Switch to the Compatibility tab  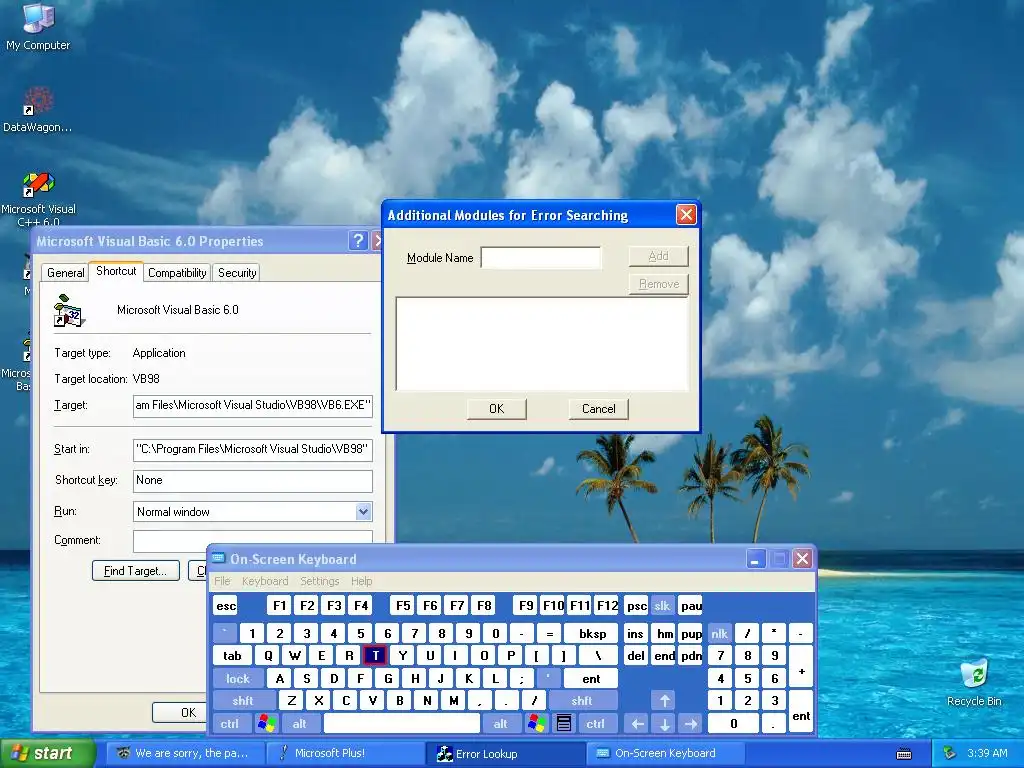177,273
